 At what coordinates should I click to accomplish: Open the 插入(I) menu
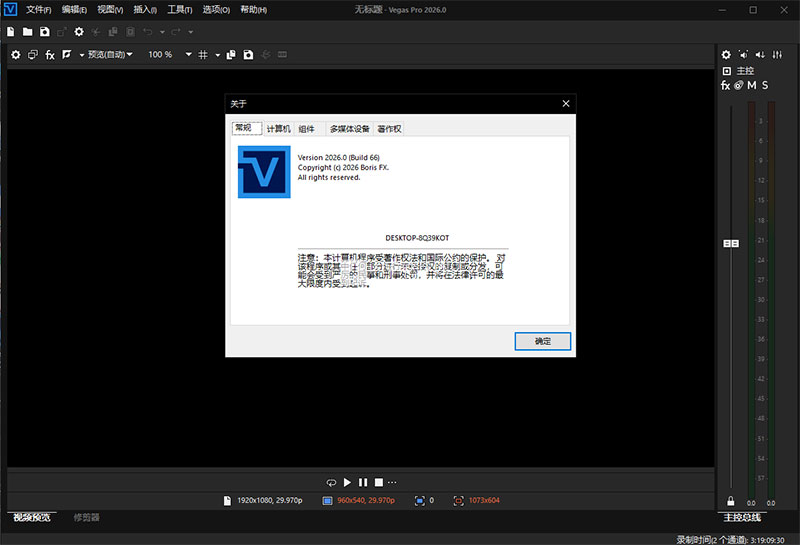[145, 10]
